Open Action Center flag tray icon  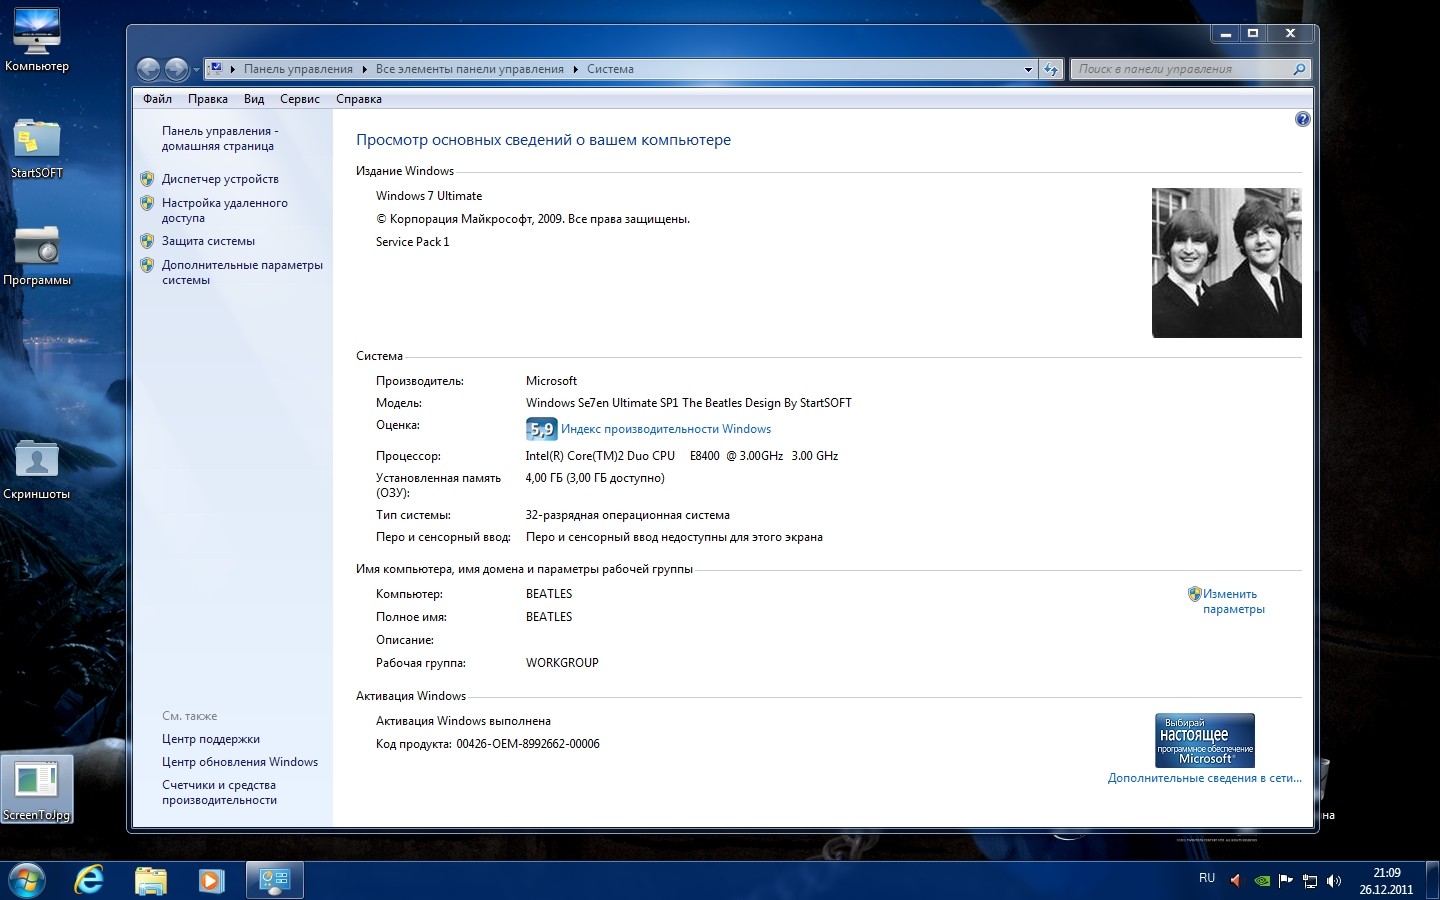tap(1285, 881)
